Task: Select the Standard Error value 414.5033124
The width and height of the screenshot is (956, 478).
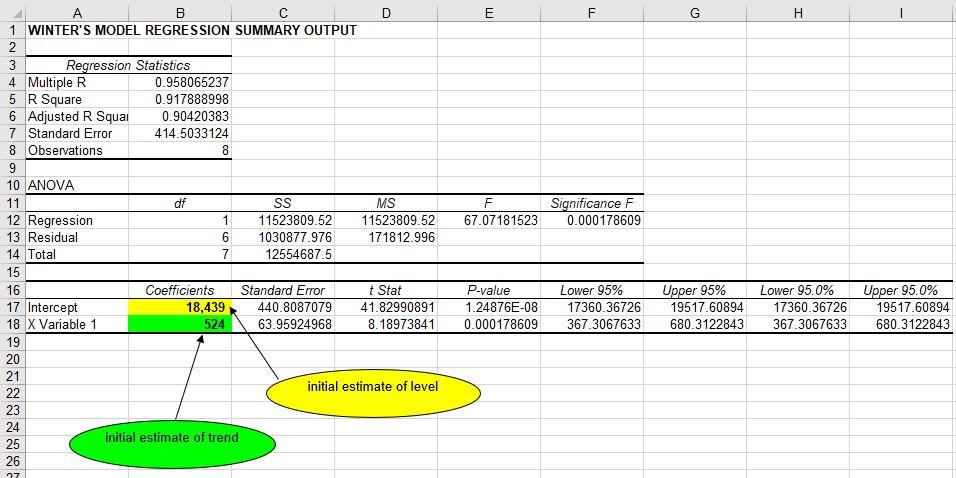Action: [180, 134]
